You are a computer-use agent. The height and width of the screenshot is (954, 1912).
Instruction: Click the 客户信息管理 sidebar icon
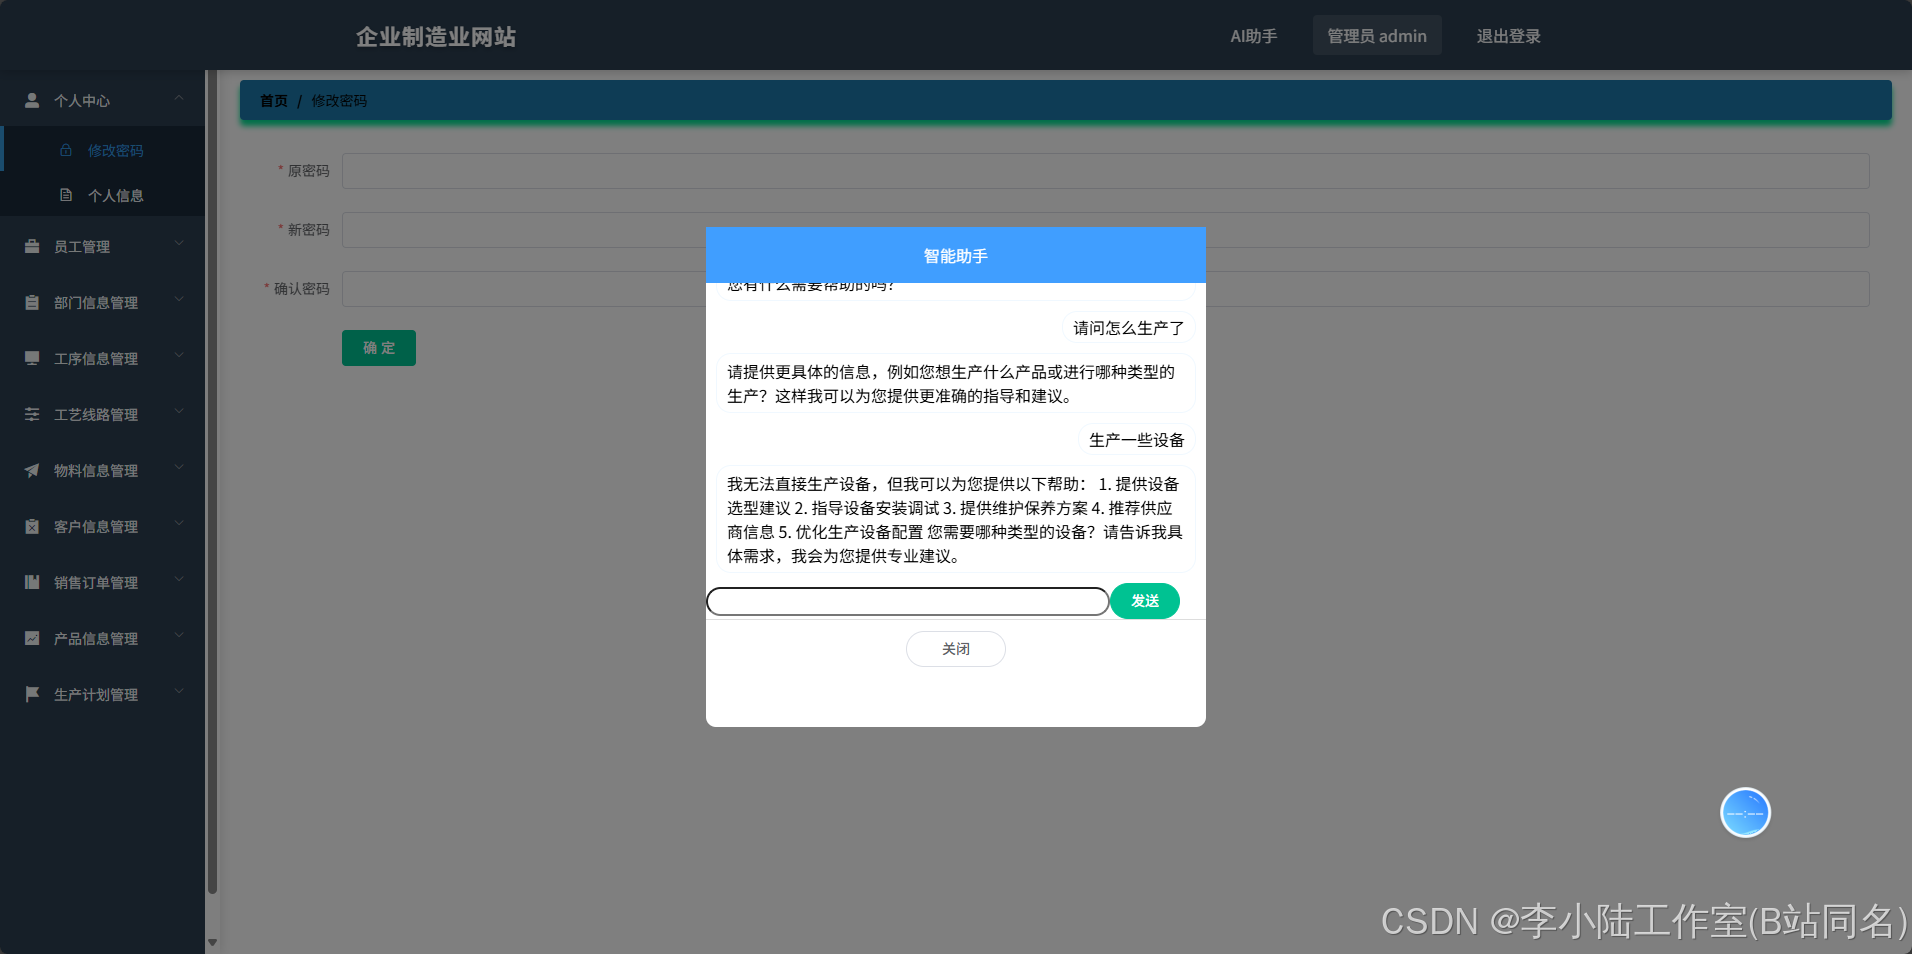[31, 526]
